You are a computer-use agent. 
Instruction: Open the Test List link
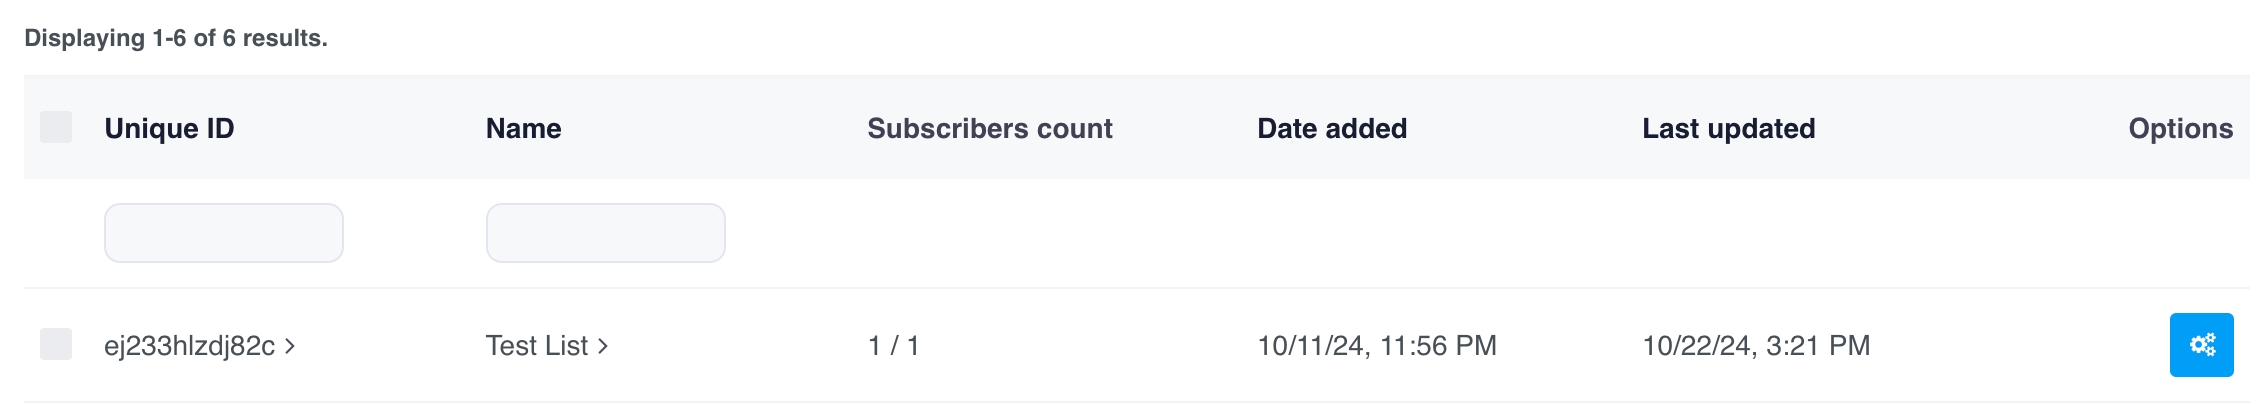[x=536, y=346]
